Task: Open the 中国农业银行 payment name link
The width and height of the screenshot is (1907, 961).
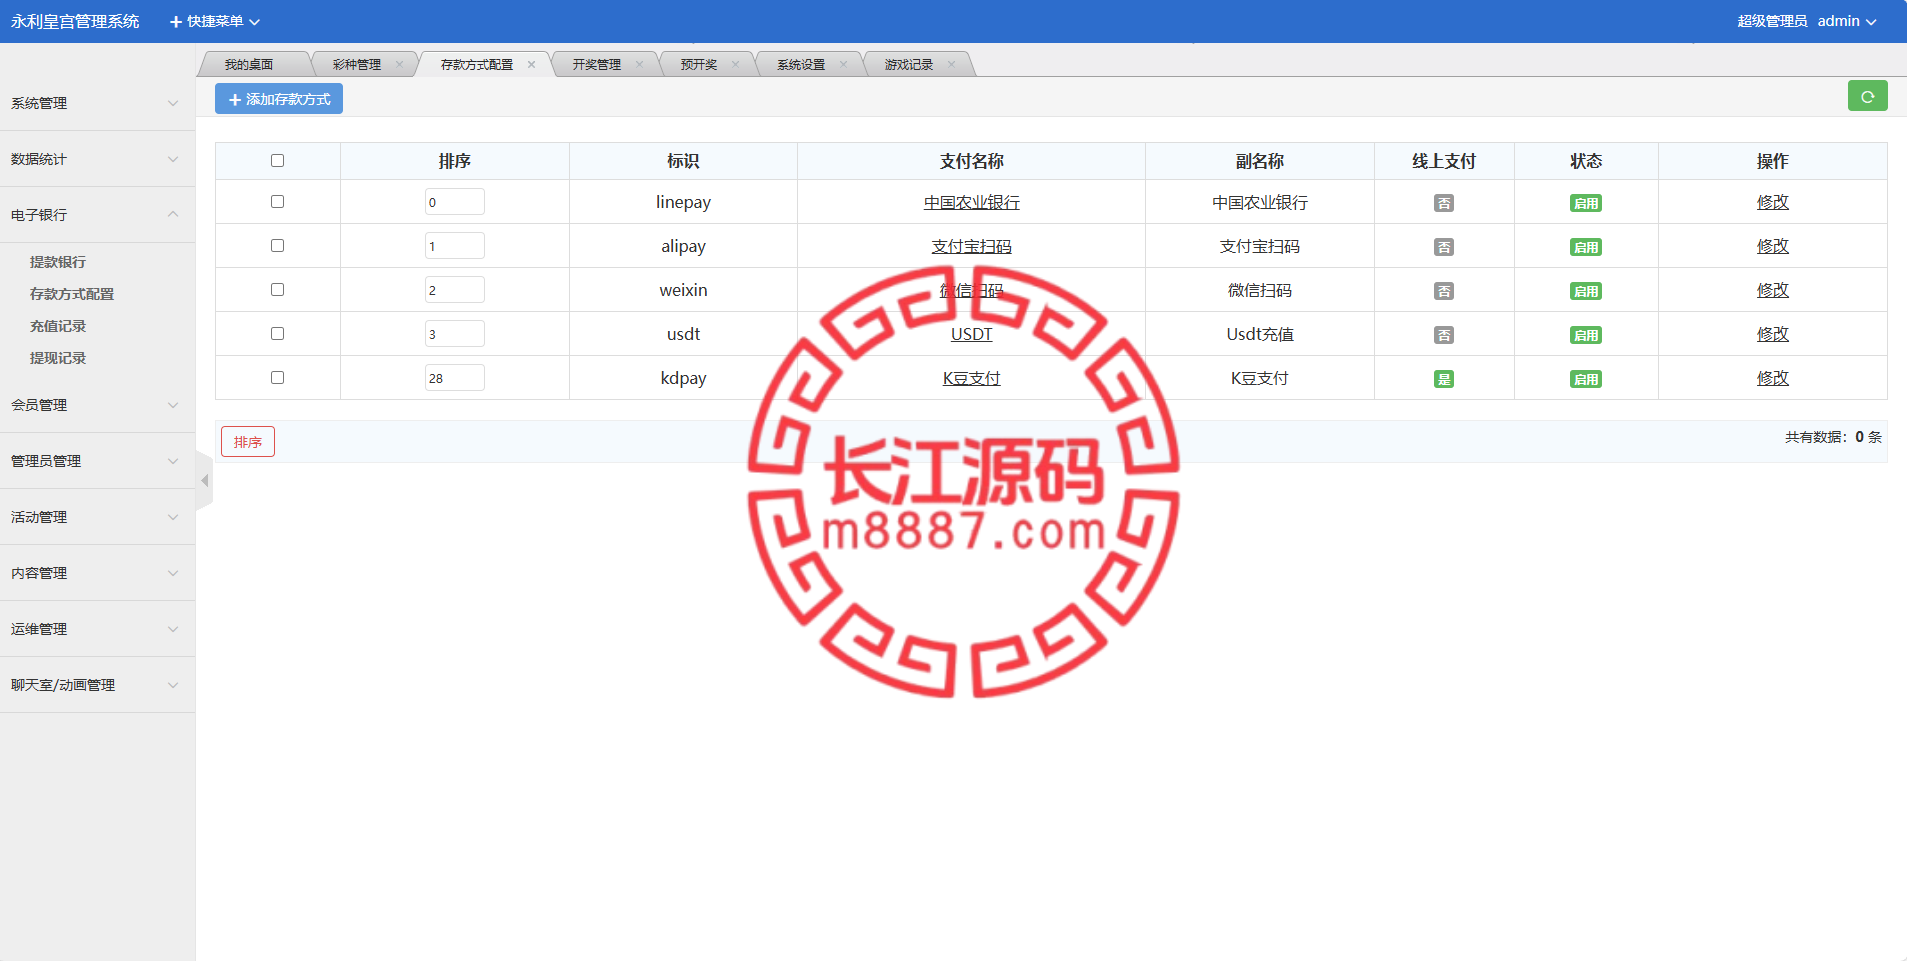Action: pos(972,202)
